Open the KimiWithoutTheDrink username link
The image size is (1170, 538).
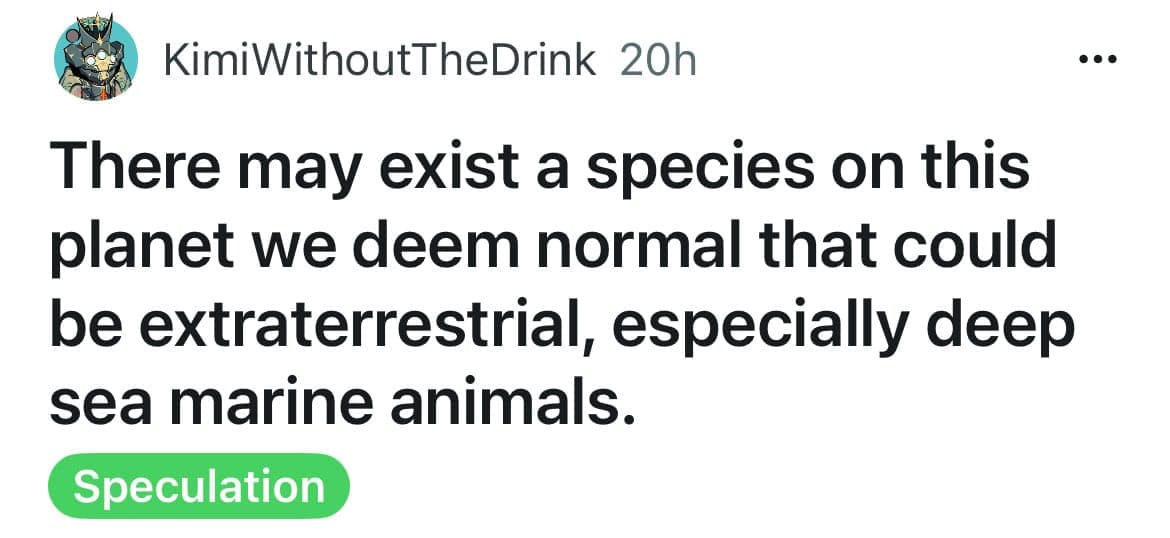tap(378, 61)
